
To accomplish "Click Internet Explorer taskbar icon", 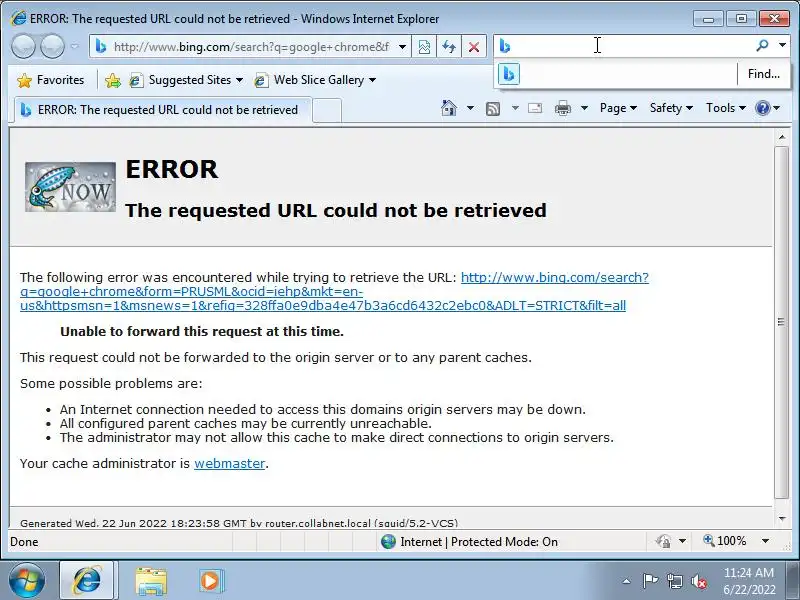I will (87, 581).
